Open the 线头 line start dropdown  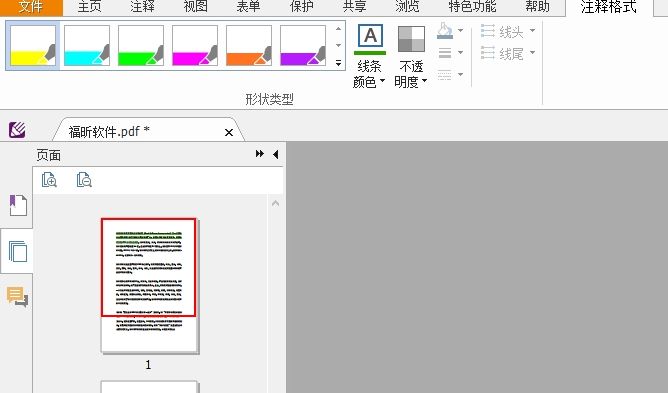point(508,31)
